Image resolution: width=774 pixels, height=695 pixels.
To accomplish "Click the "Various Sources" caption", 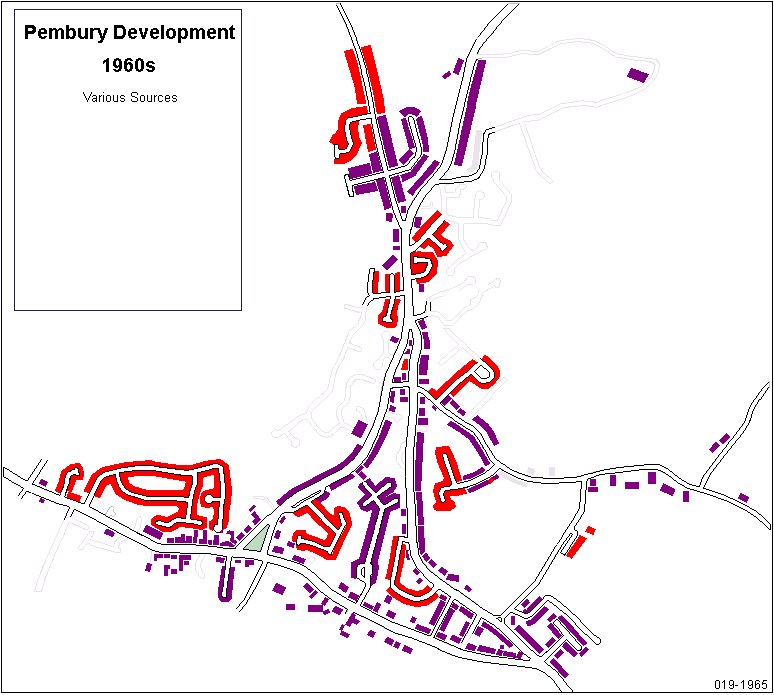I will pyautogui.click(x=130, y=97).
